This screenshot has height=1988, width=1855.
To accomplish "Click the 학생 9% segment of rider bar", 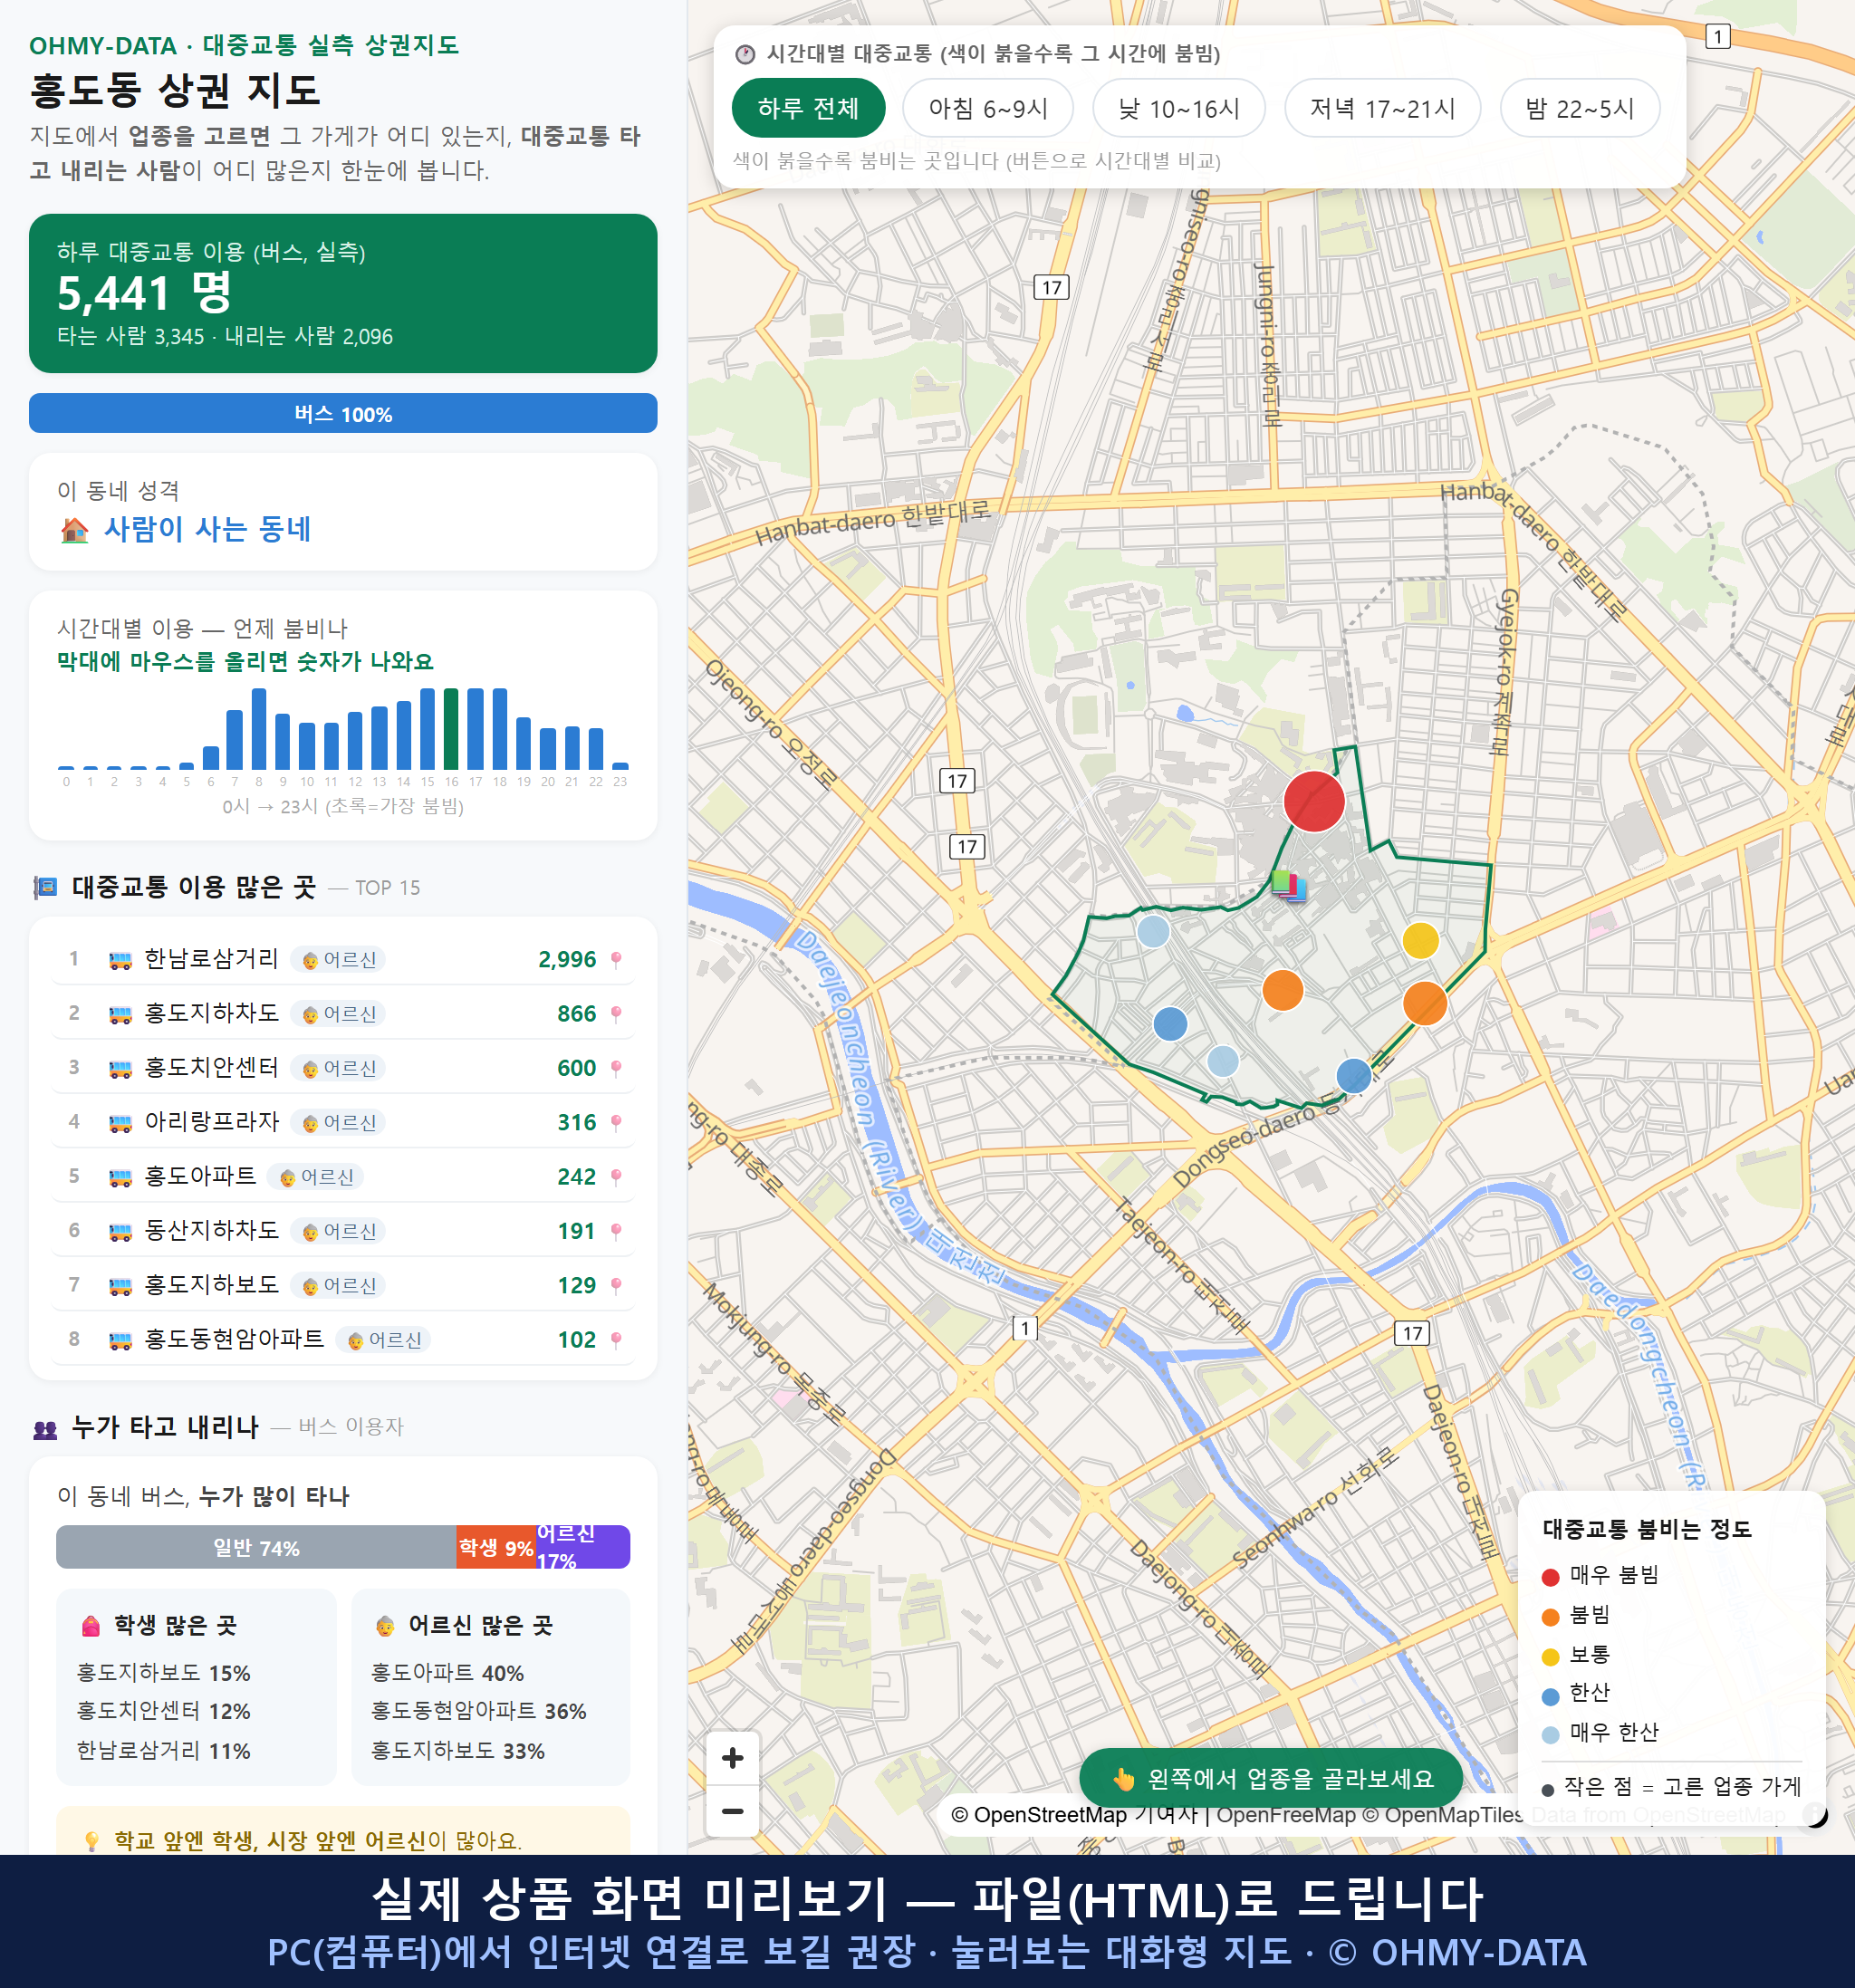I will click(x=496, y=1547).
